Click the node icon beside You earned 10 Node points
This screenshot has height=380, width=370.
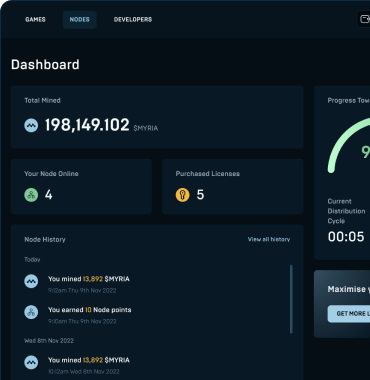tap(31, 312)
